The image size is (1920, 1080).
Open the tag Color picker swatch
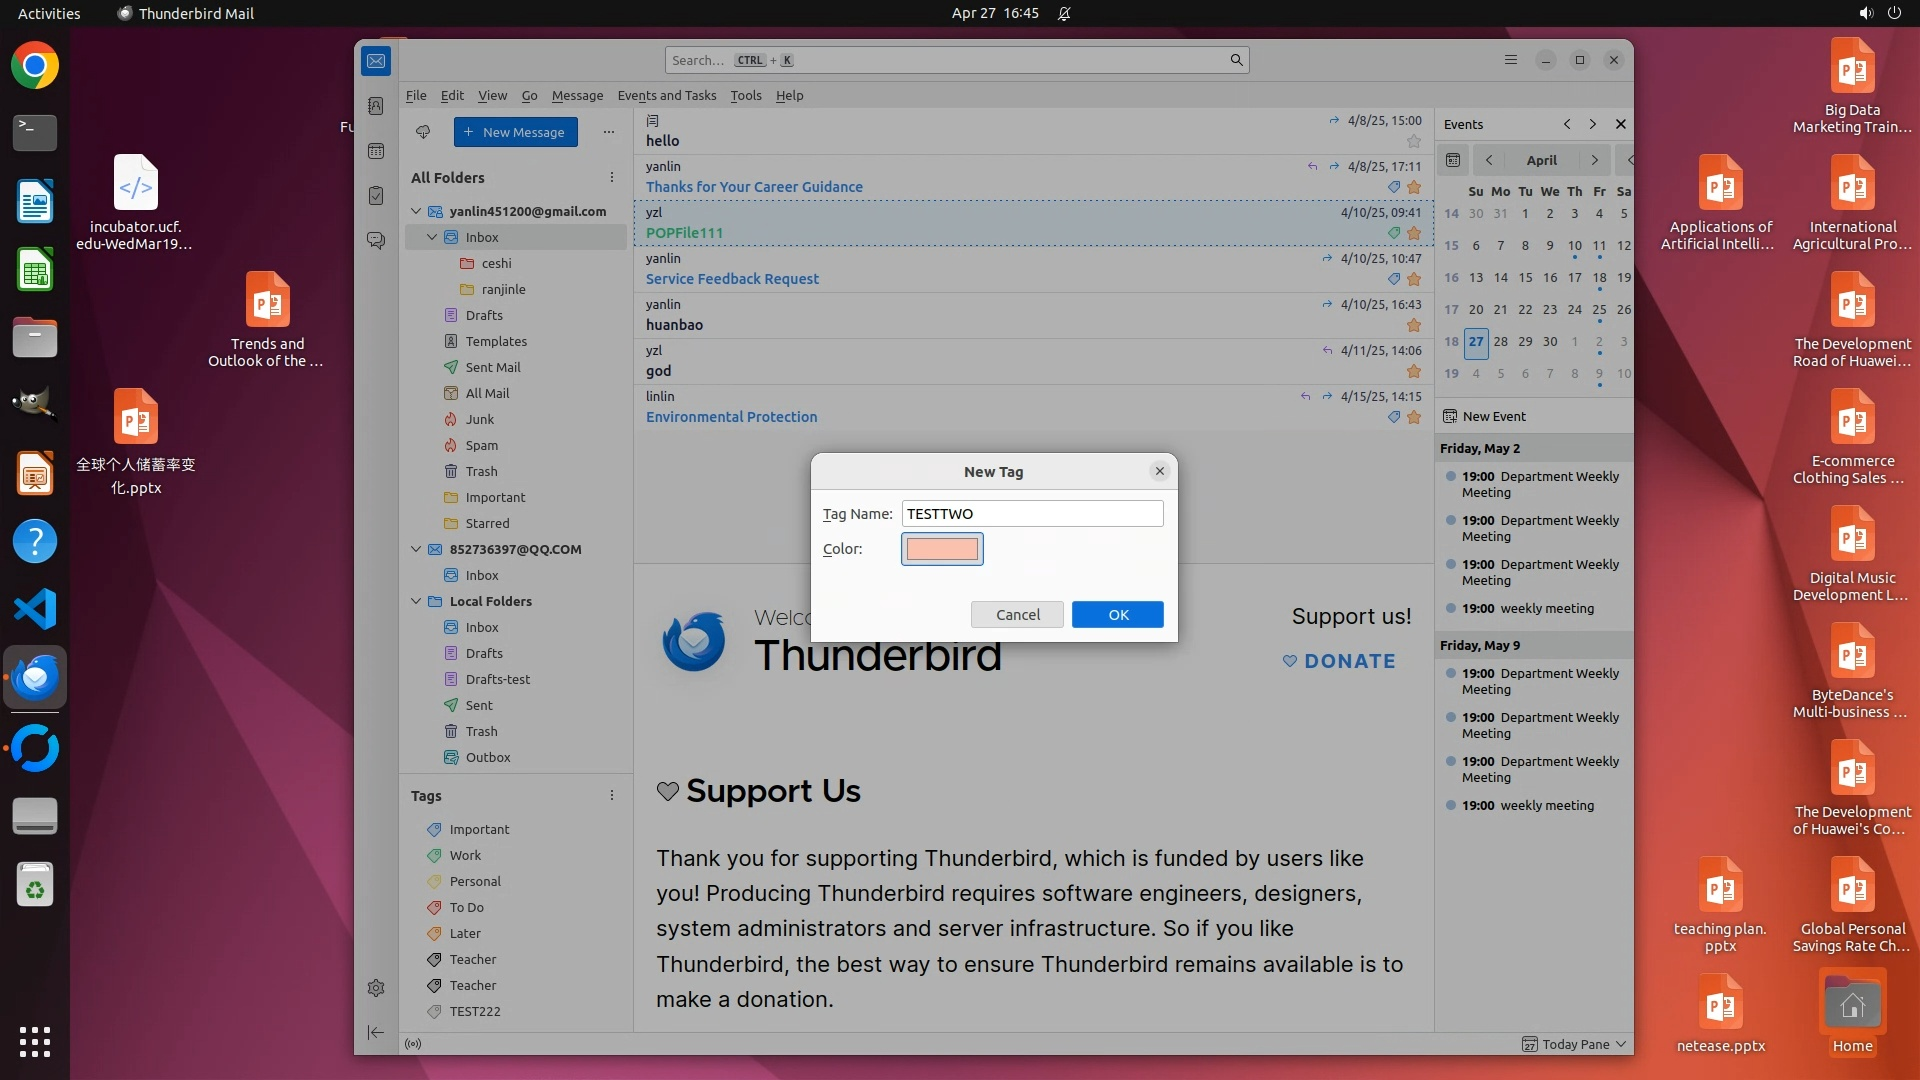coord(942,549)
